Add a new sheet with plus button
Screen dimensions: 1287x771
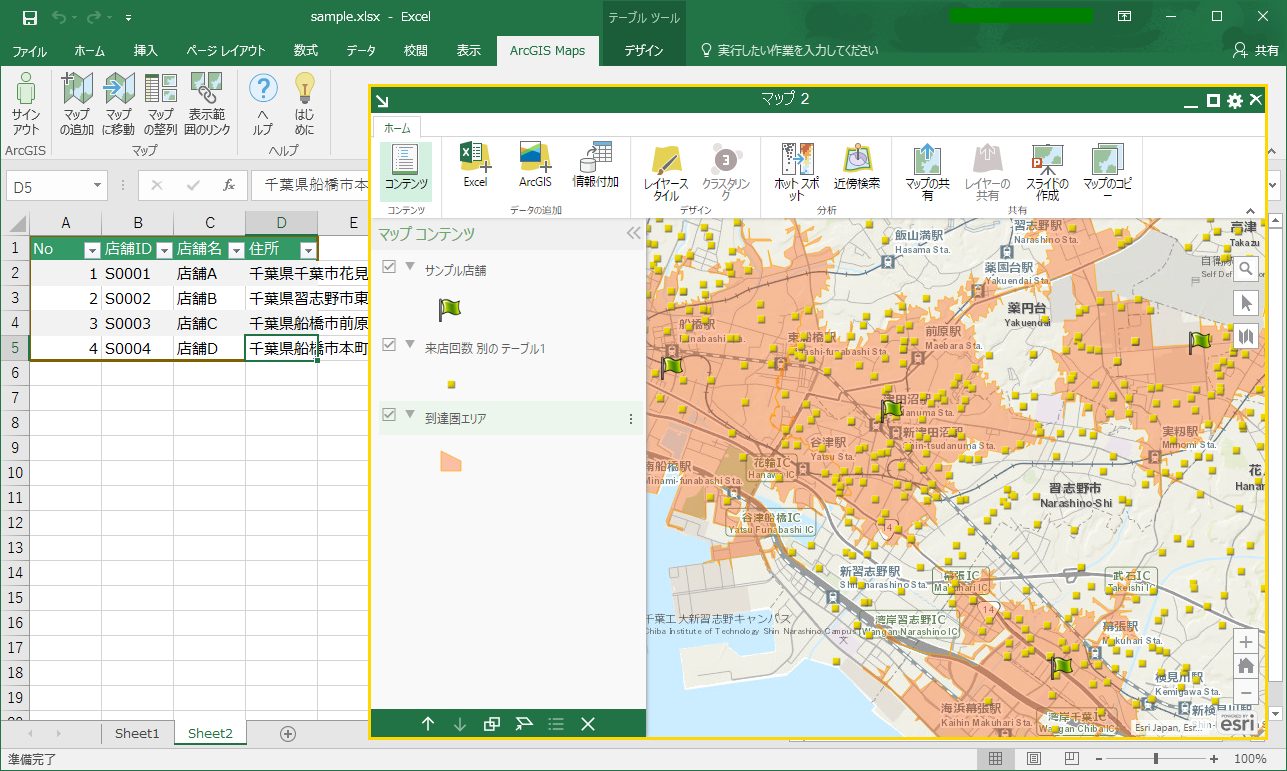click(288, 733)
